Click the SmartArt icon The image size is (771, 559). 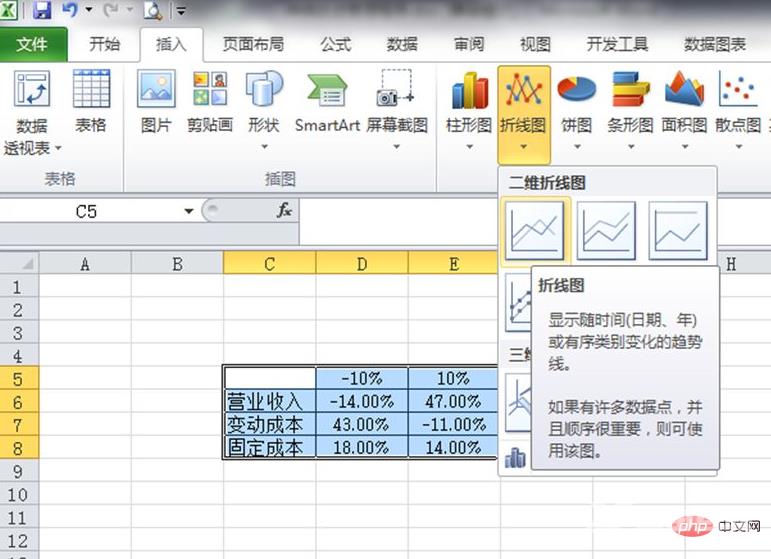coord(327,90)
